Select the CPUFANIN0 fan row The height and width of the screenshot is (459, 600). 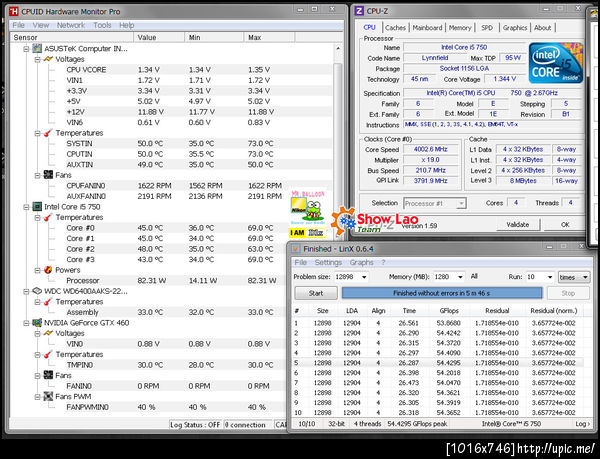(171, 186)
